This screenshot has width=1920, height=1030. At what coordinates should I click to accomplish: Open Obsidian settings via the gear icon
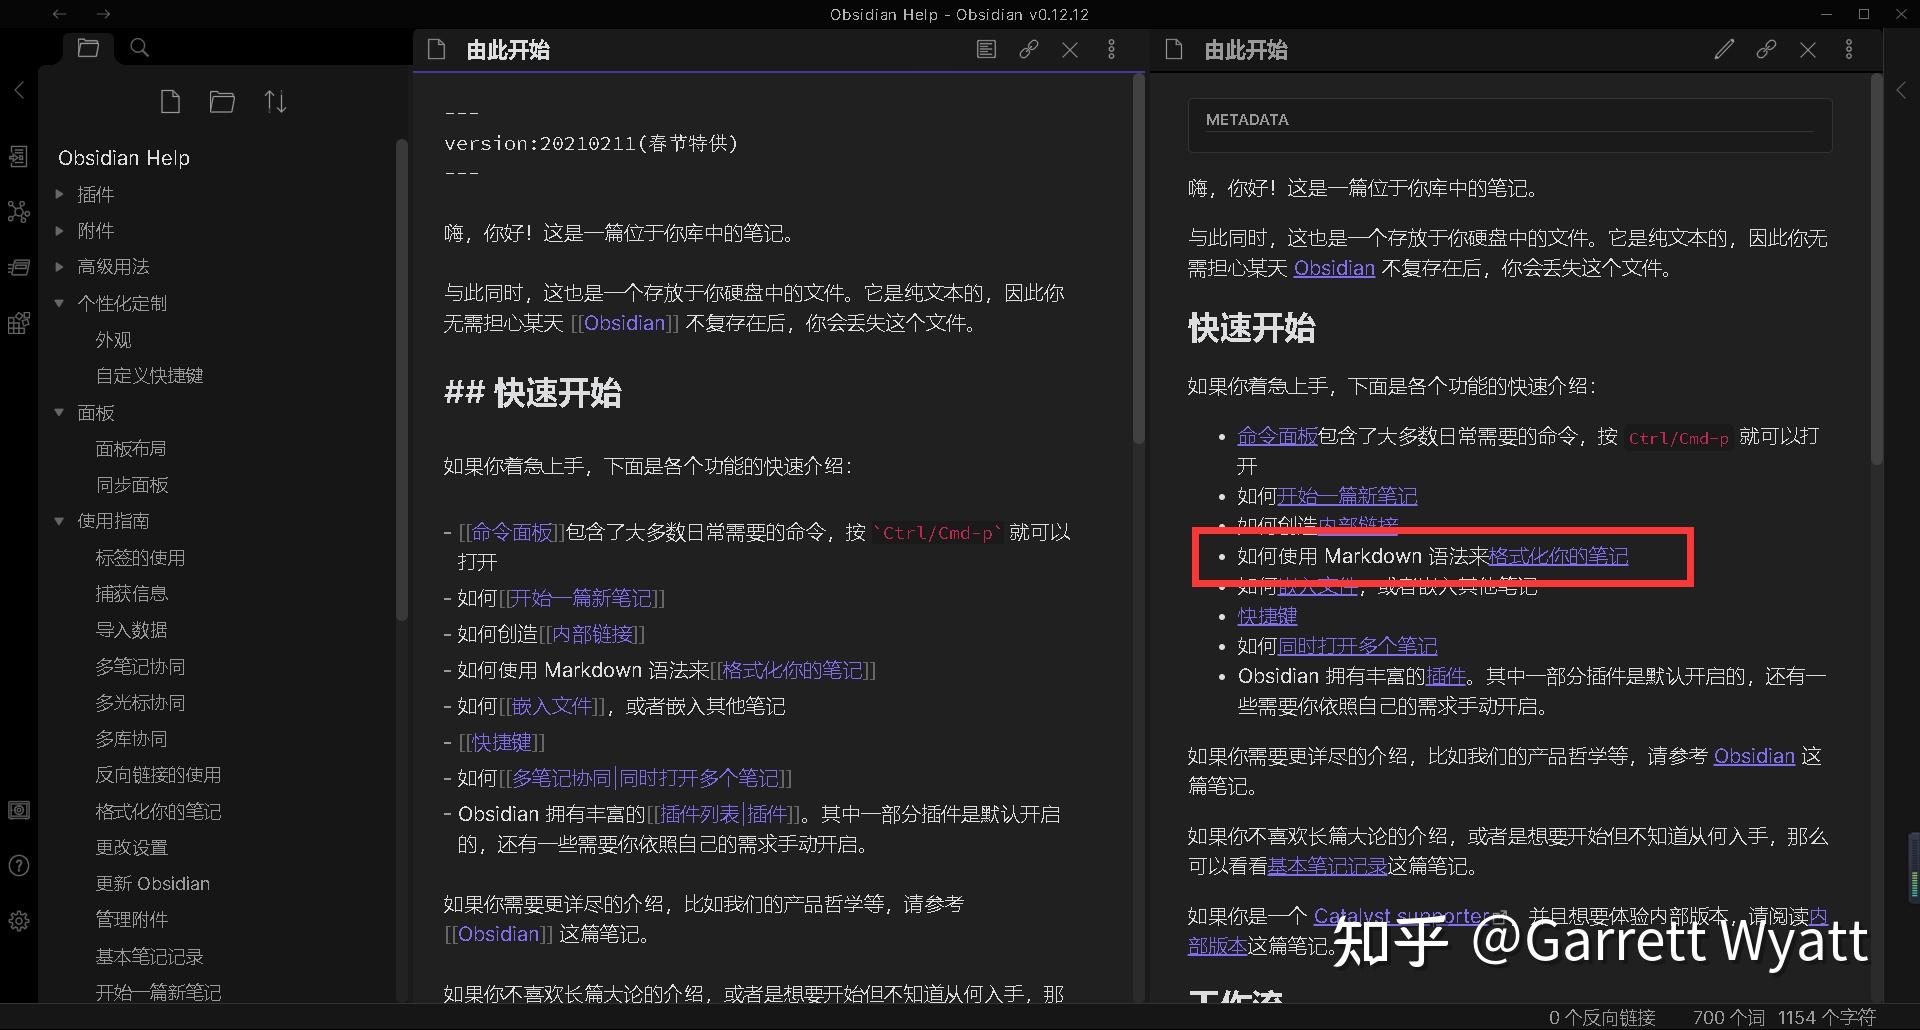pos(19,922)
